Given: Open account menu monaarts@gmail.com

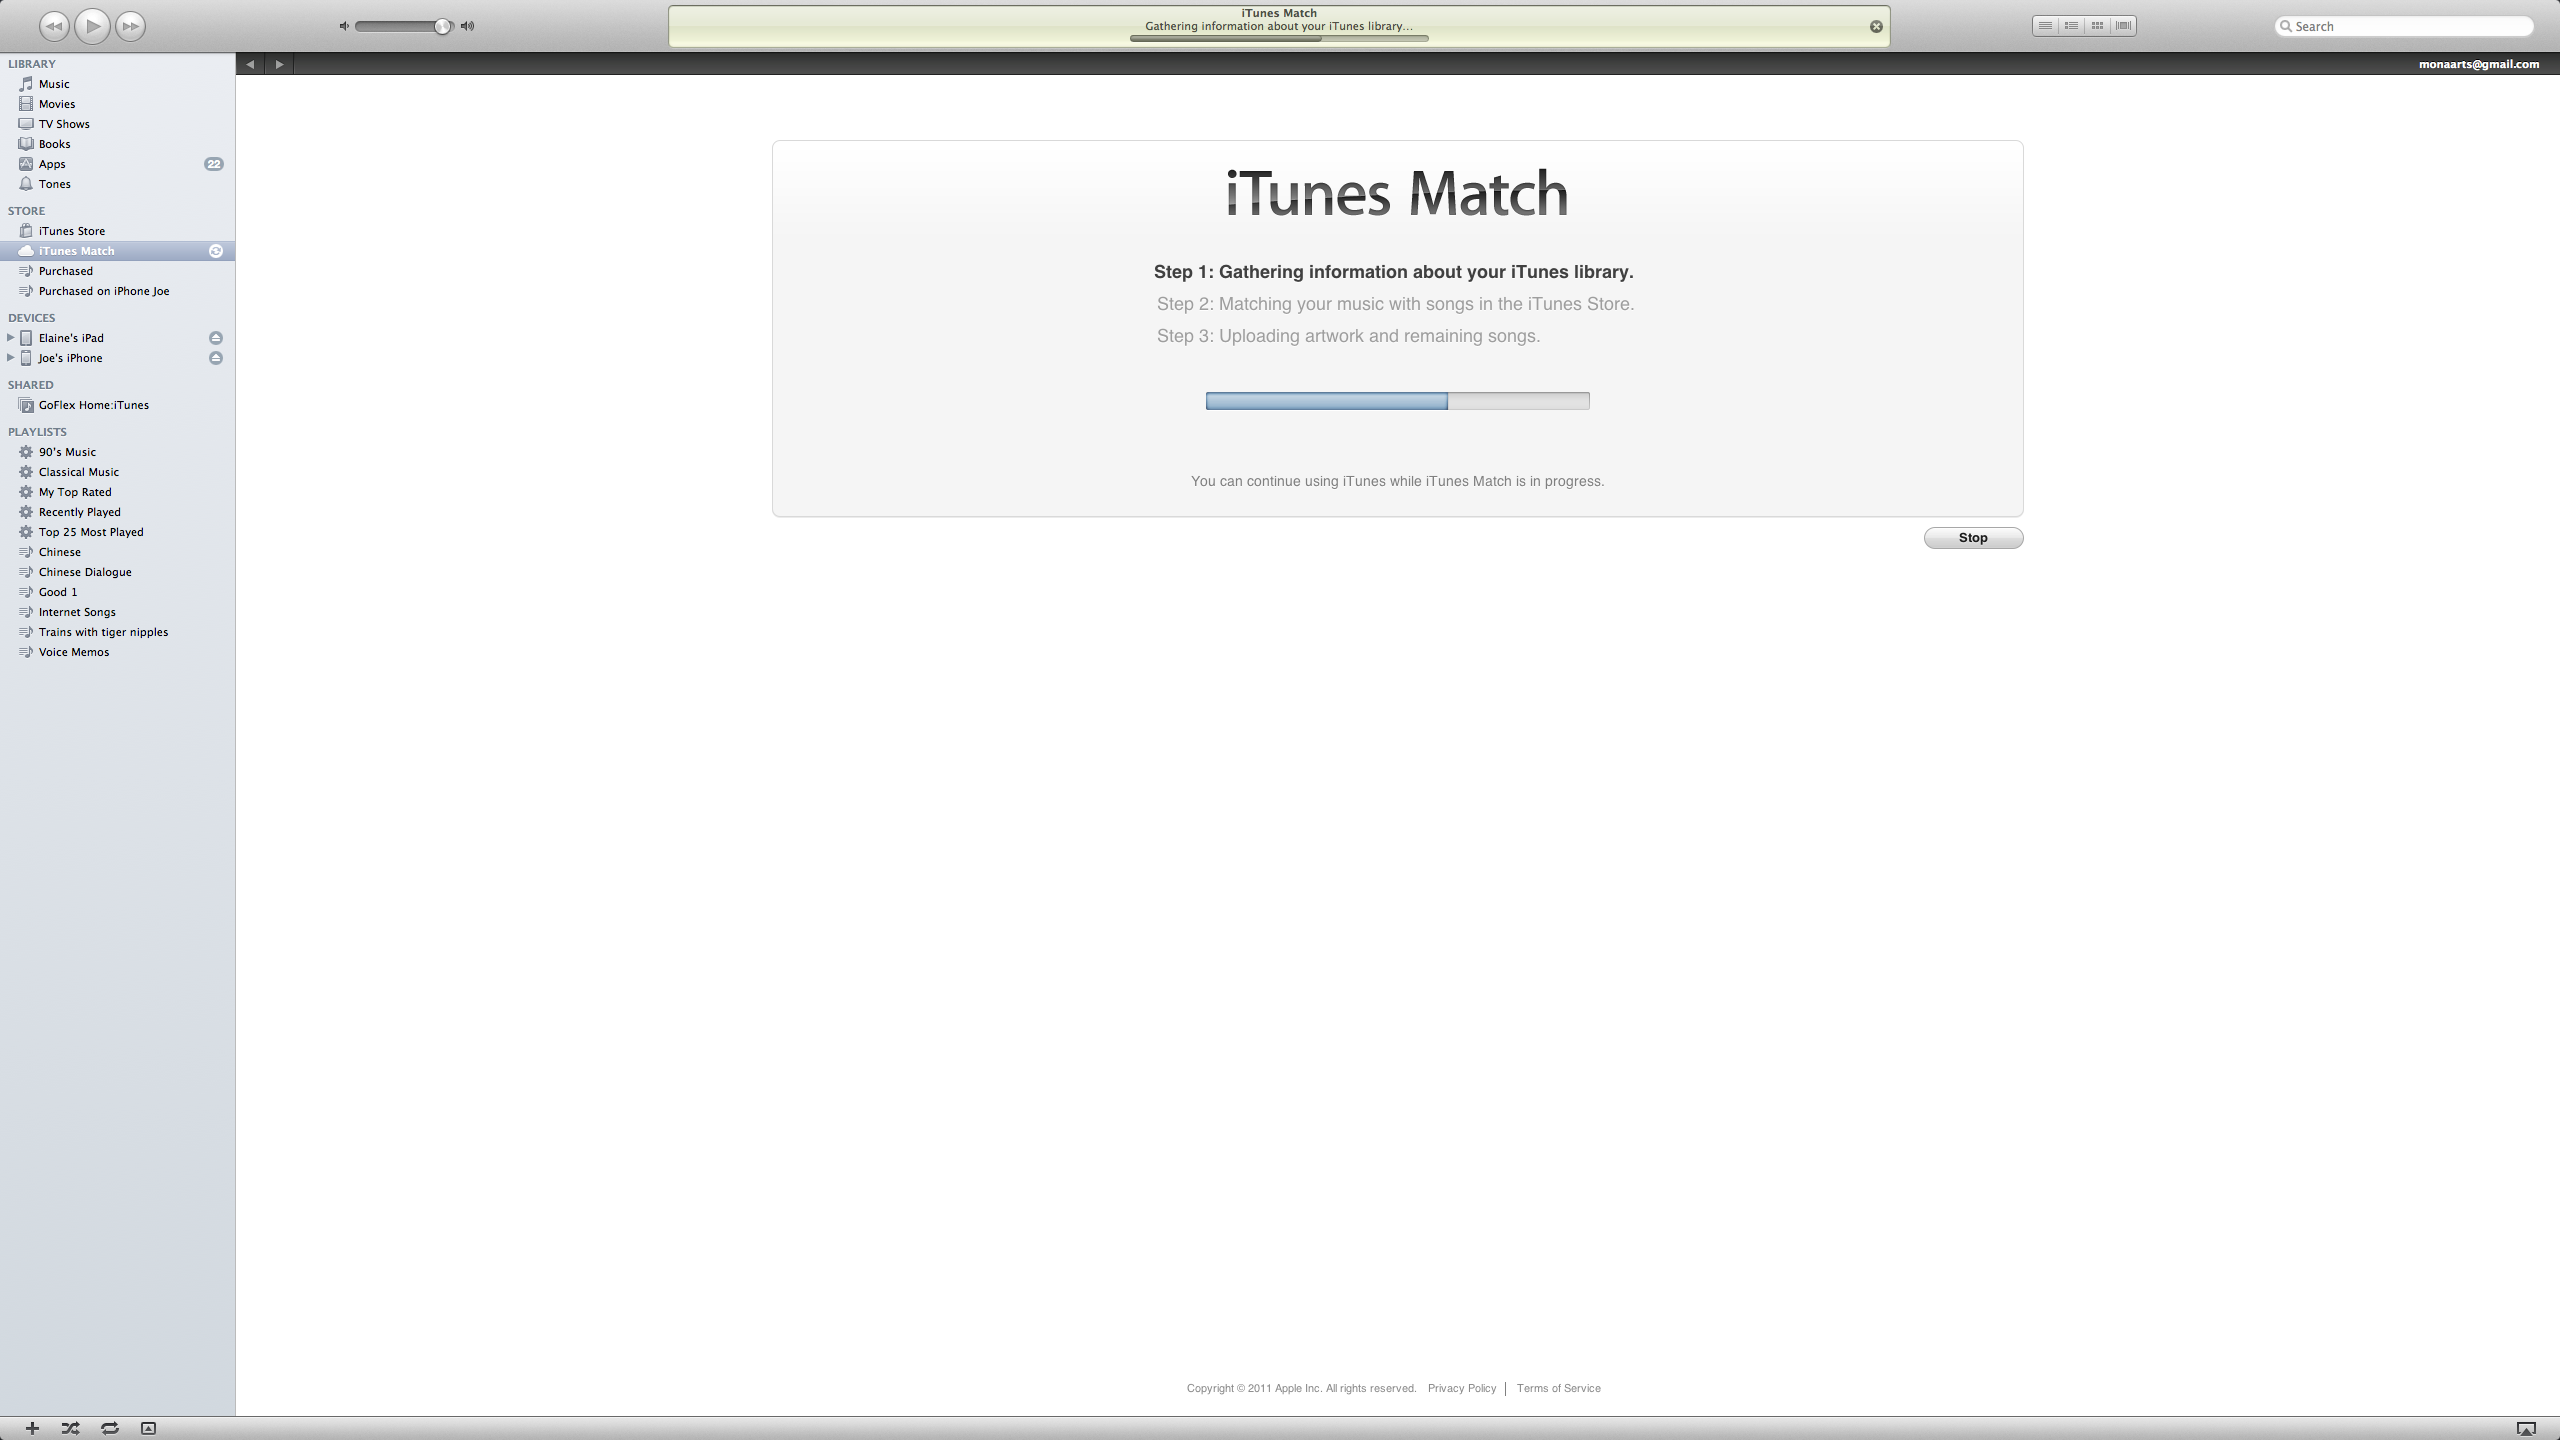Looking at the screenshot, I should pos(2479,64).
